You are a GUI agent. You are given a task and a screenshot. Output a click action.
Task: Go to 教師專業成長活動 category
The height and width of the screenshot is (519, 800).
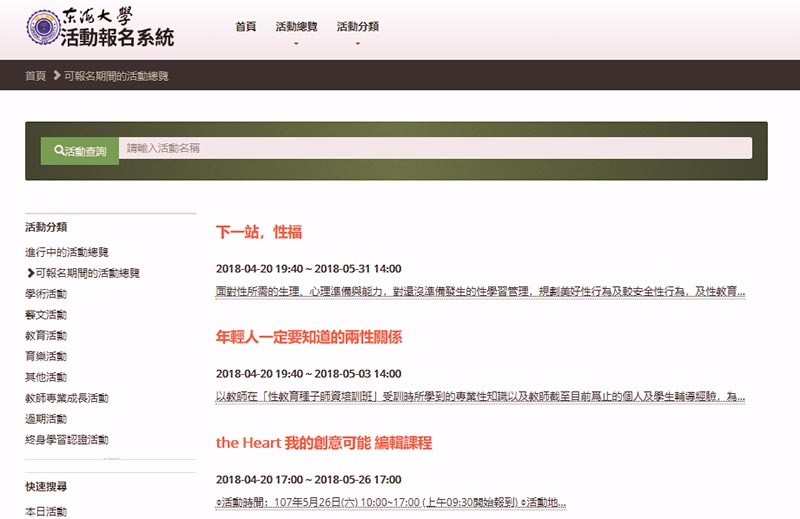click(x=67, y=398)
